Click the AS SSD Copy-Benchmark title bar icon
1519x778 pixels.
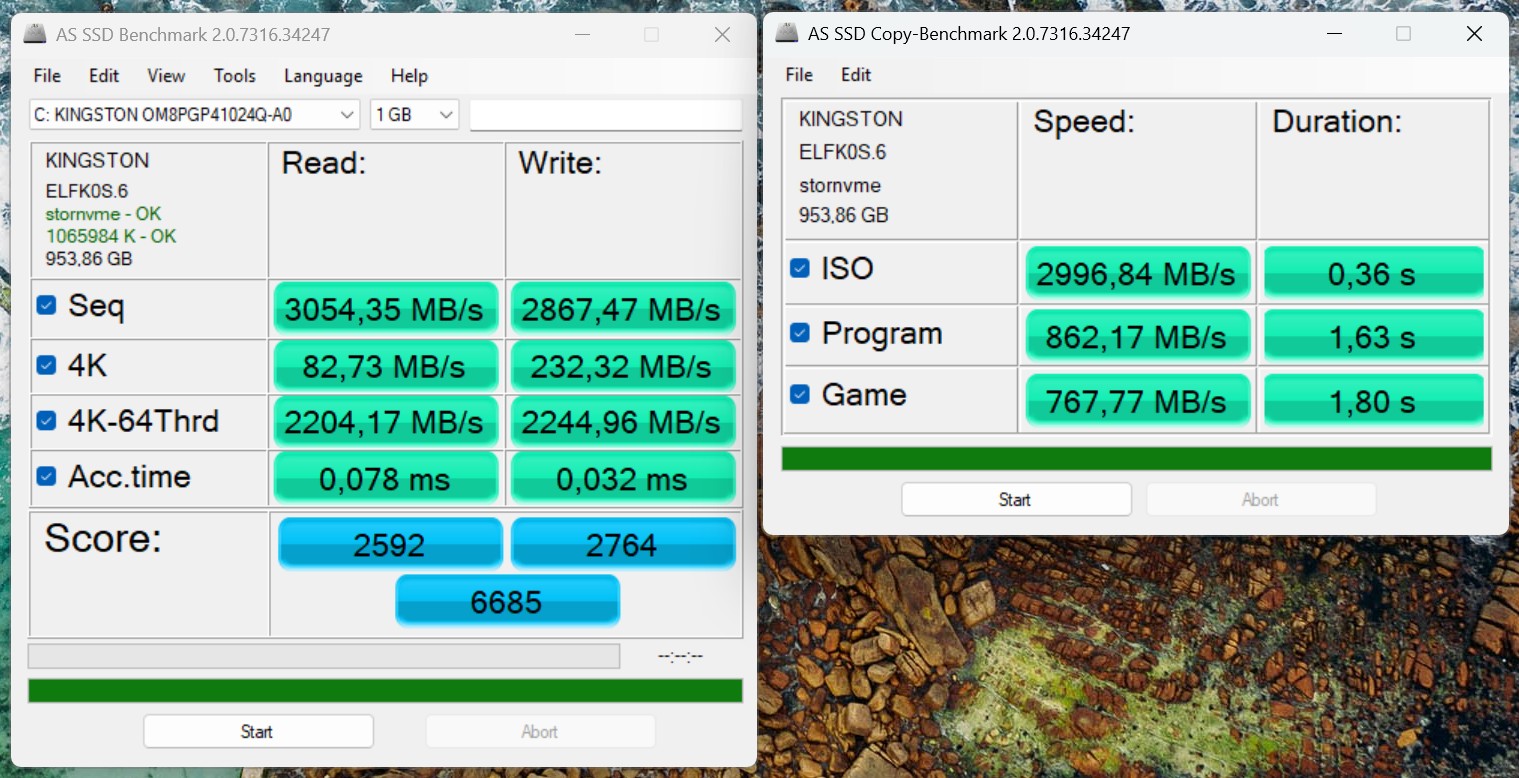tap(787, 34)
